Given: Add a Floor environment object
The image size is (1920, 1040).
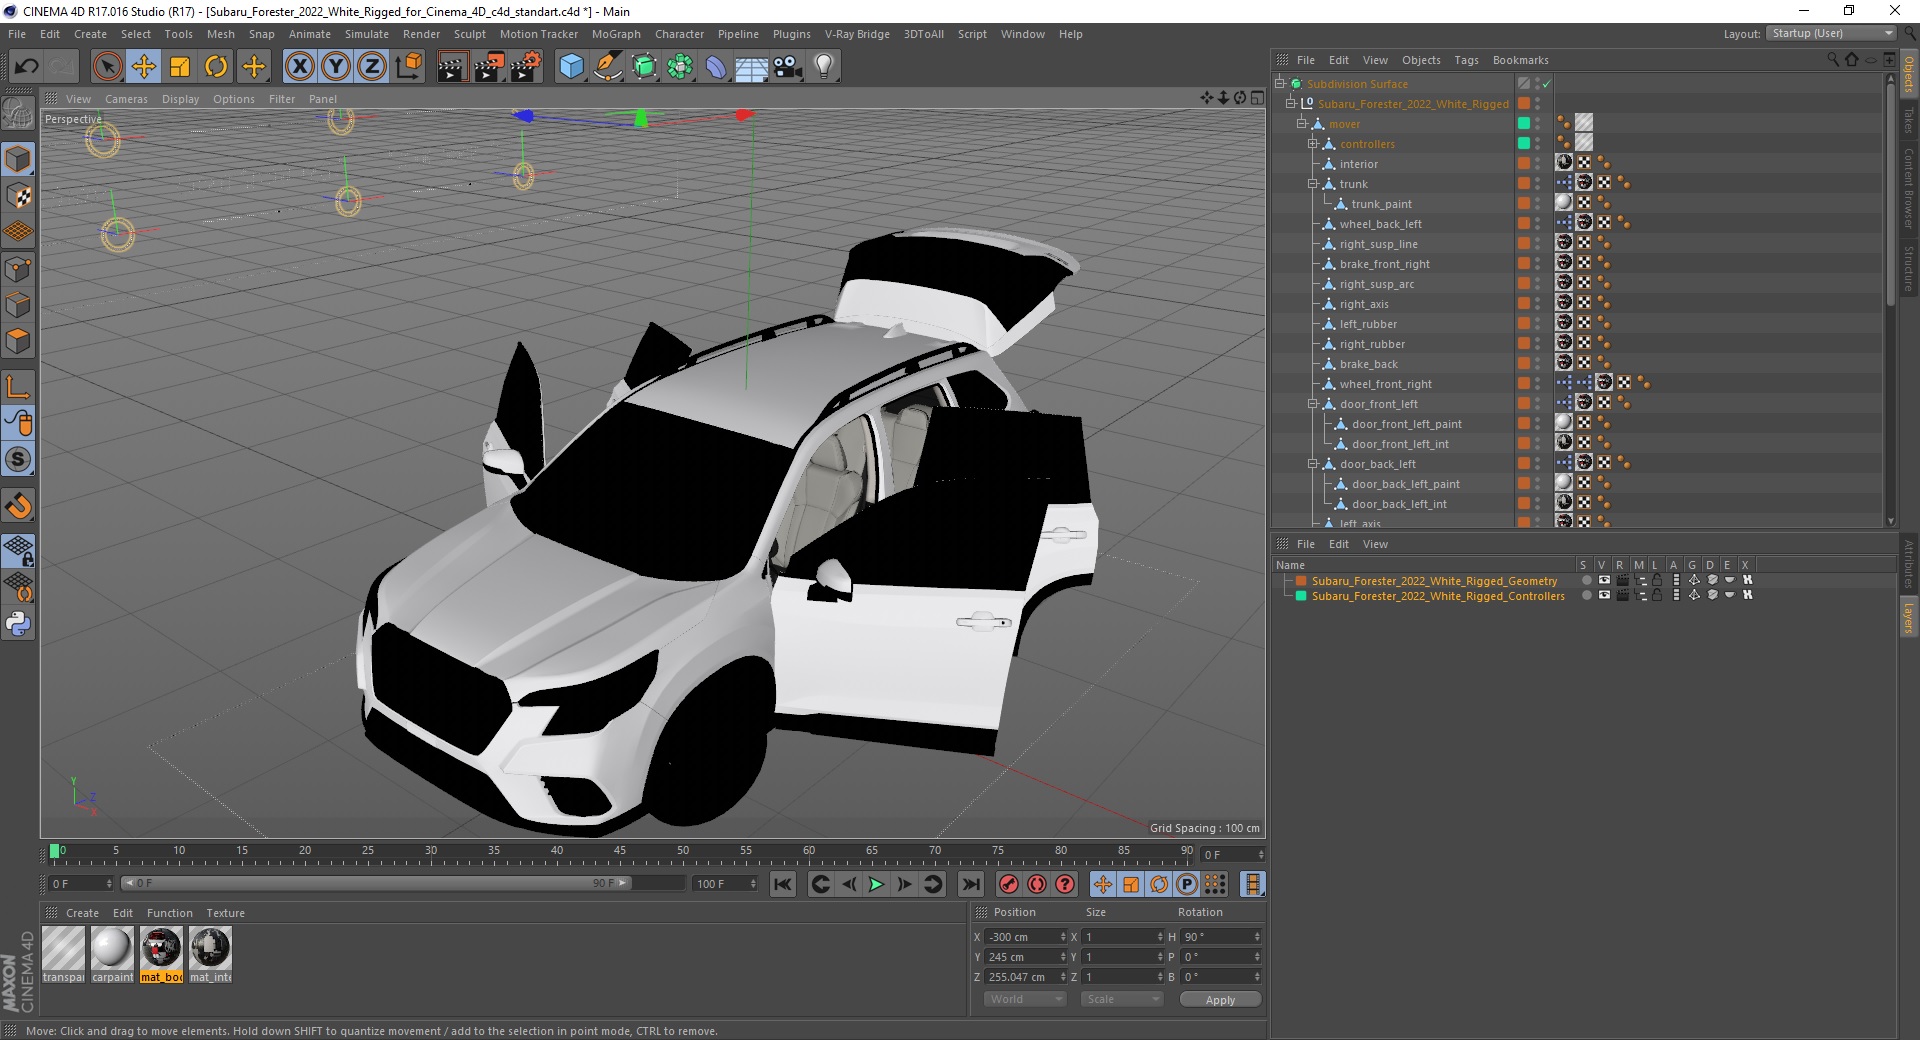Looking at the screenshot, I should [x=751, y=67].
